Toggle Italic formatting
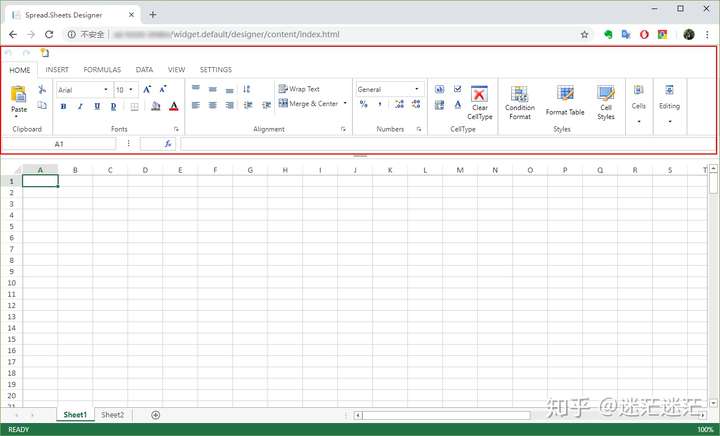Image resolution: width=720 pixels, height=436 pixels. [x=80, y=106]
